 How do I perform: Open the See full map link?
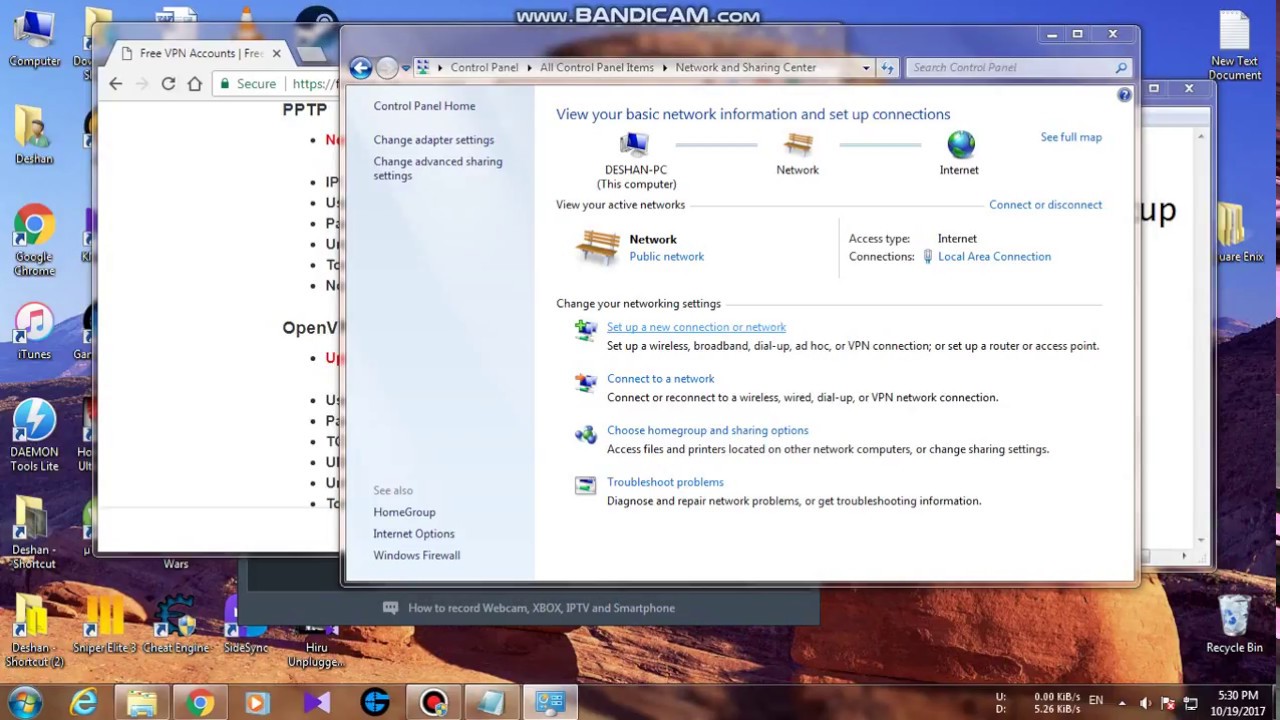[1071, 137]
